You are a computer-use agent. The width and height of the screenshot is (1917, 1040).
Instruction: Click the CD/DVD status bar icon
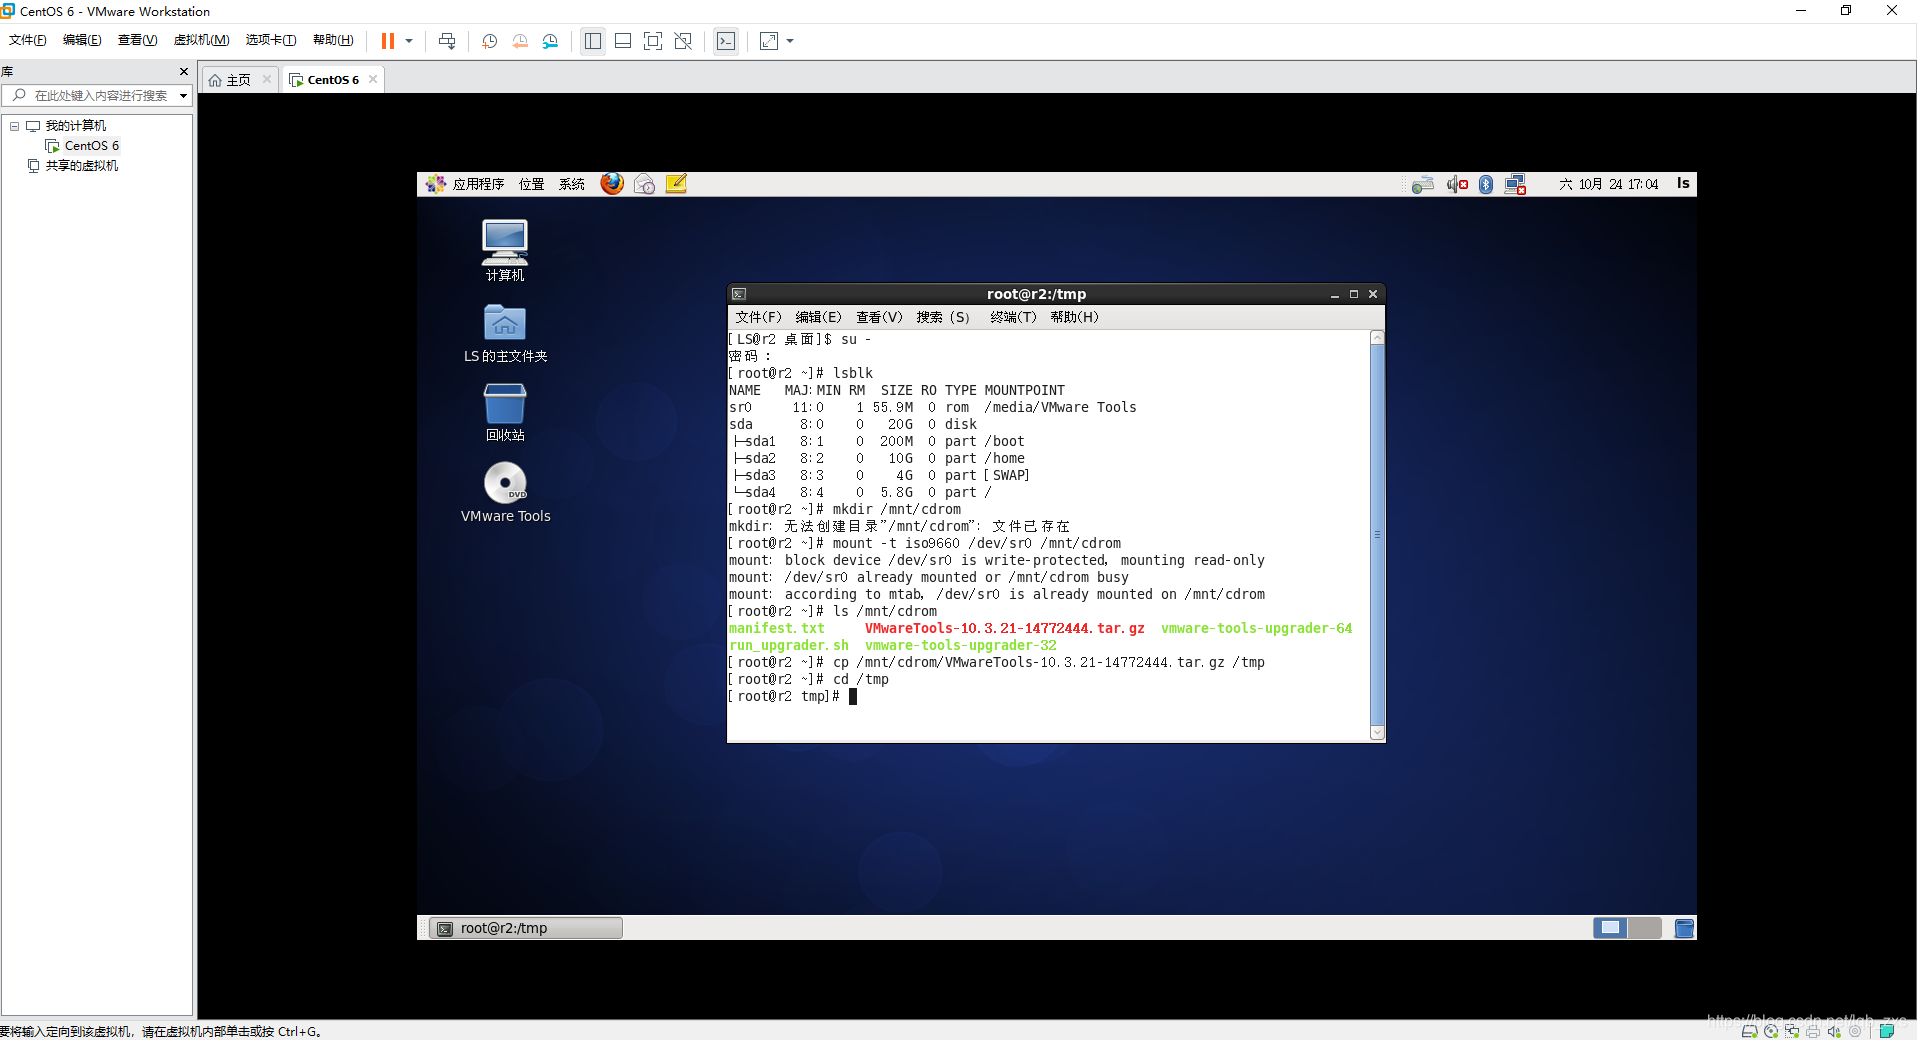click(x=1771, y=1031)
